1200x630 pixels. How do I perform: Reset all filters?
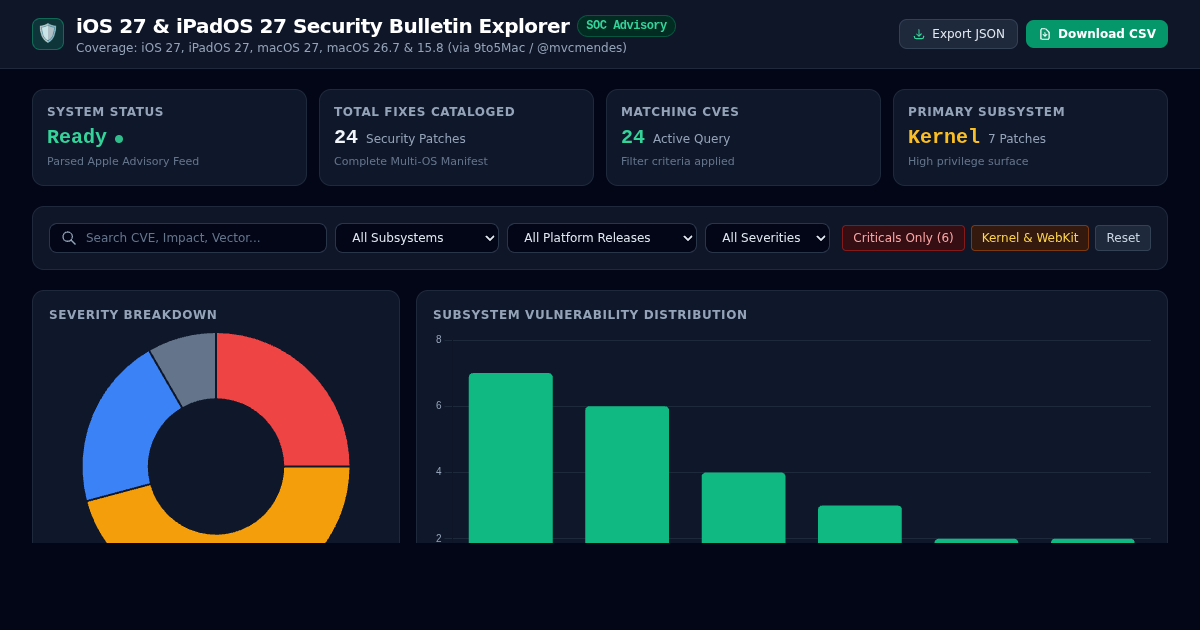coord(1123,238)
